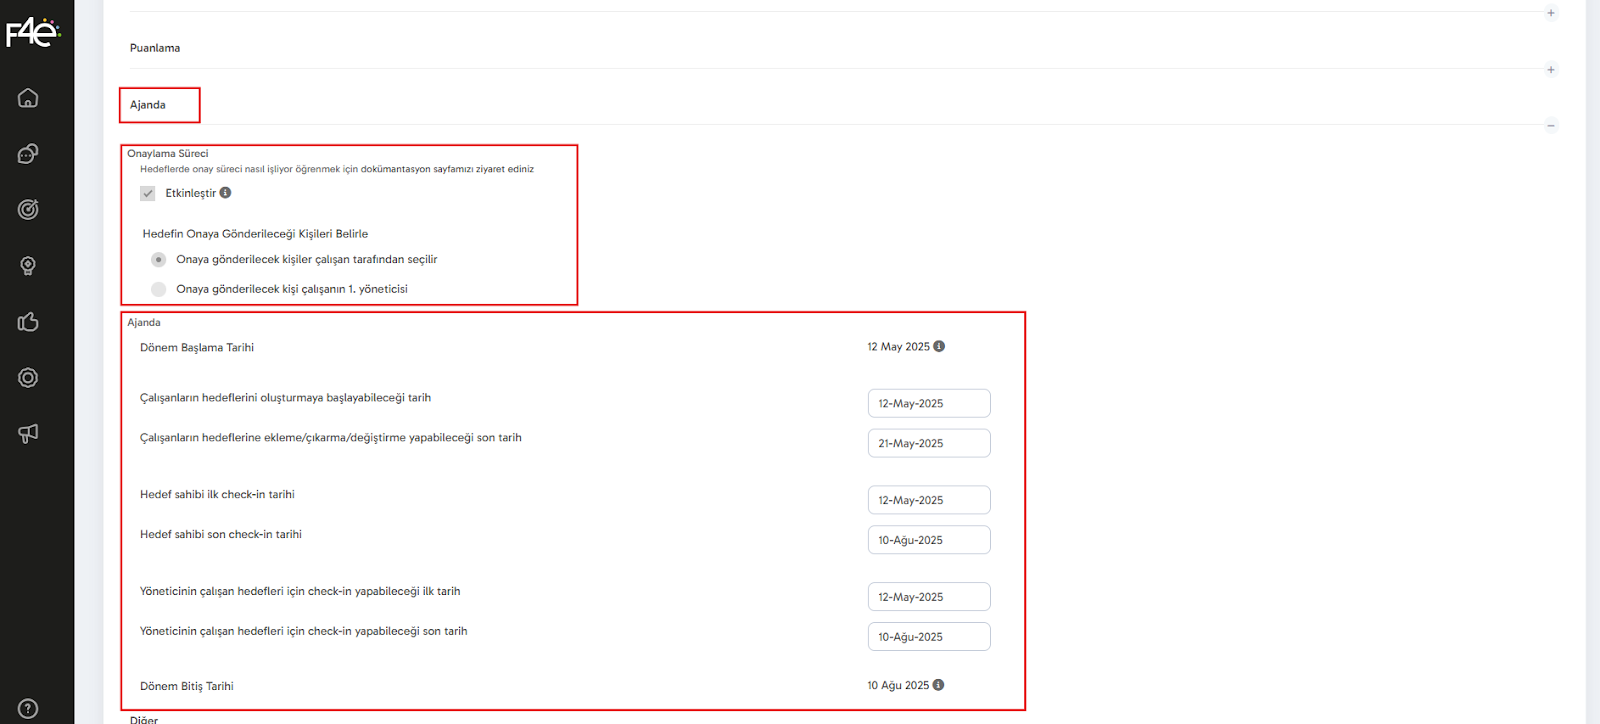Open date field for hedef oluşturma başlangıç tarihi
1600x724 pixels.
[x=928, y=404]
